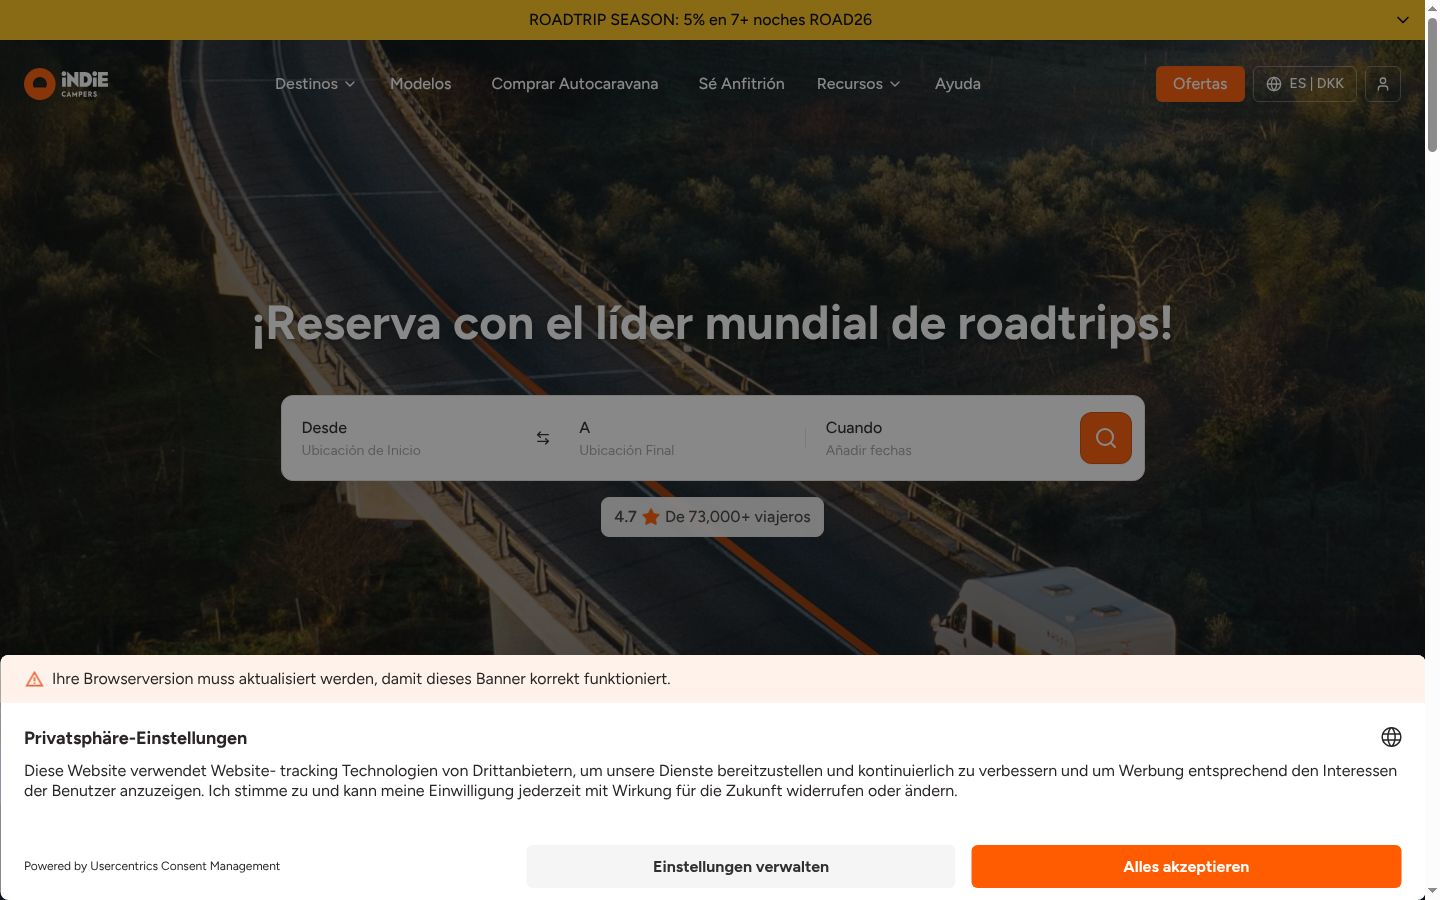Screen dimensions: 1440x900
Task: Open the Ayuda menu link
Action: click(958, 84)
